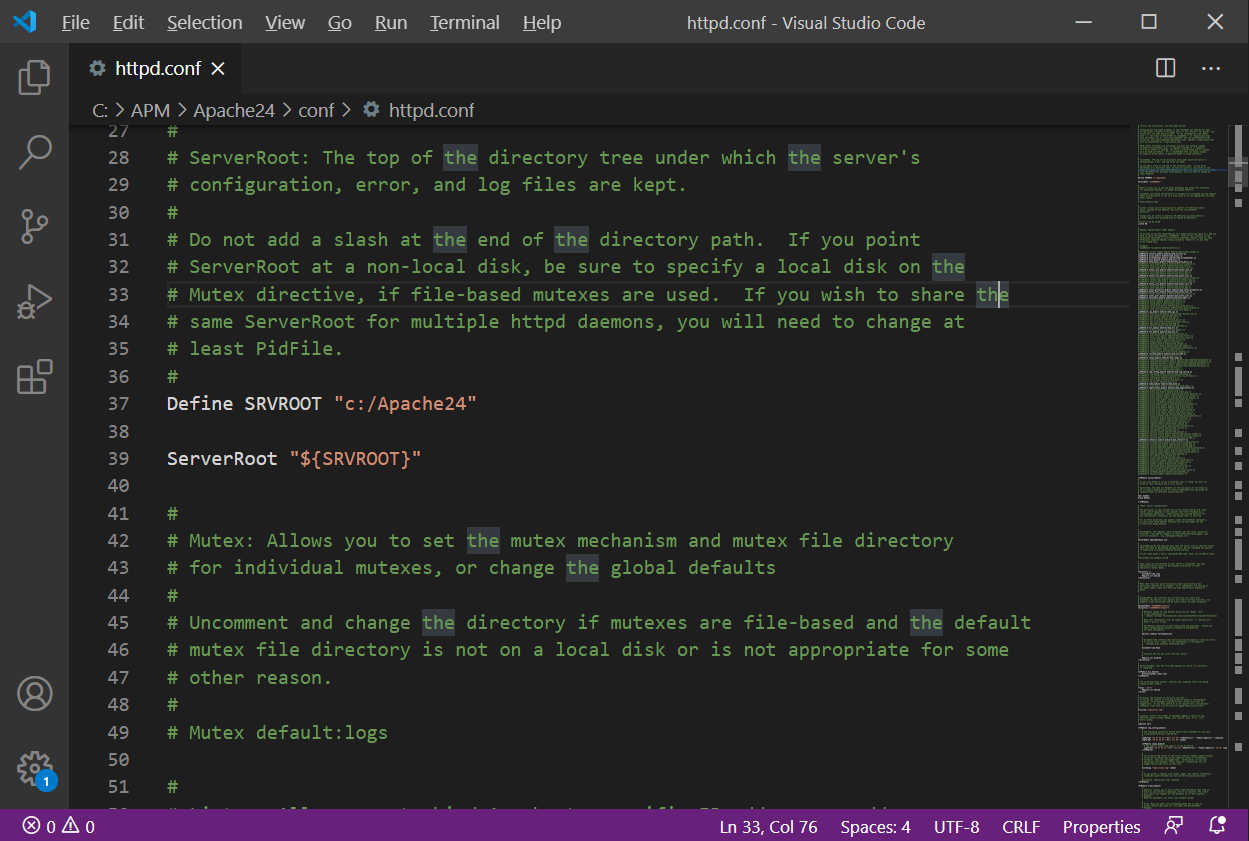
Task: Open the Search view
Action: coord(34,152)
